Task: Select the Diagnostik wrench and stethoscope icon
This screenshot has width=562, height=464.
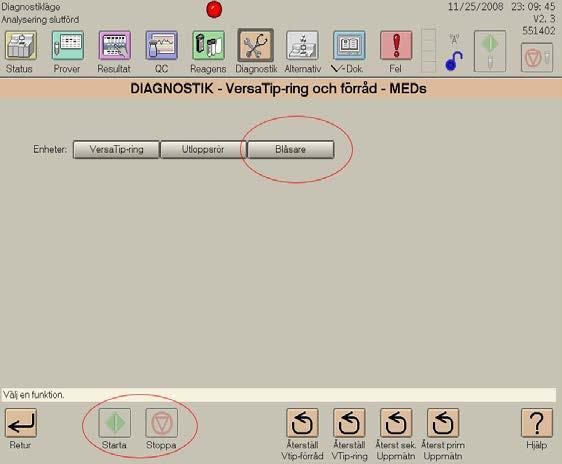Action: tap(256, 46)
